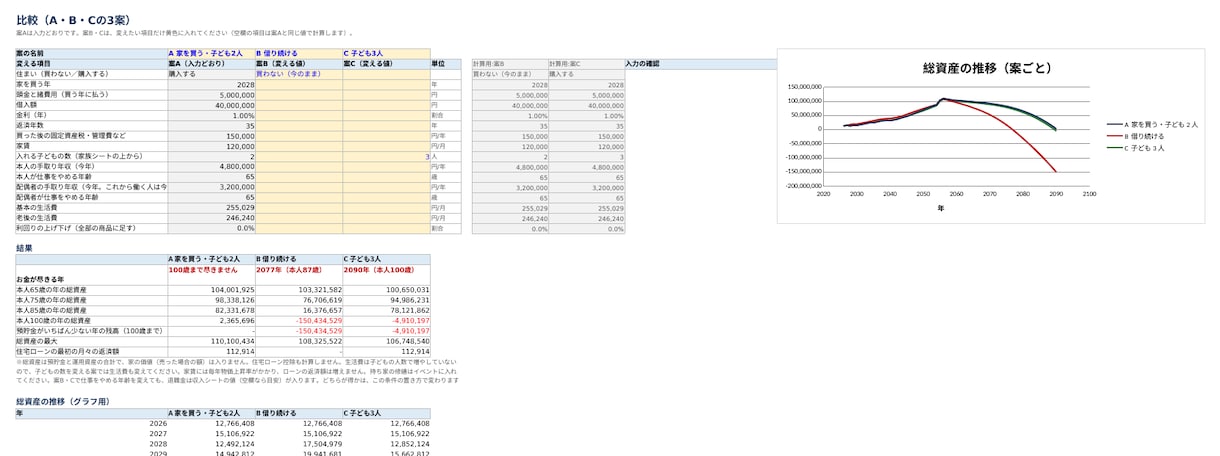This screenshot has height=456, width=1220.
Task: Select 案A 本人の手取り年収 value 4,800,000
Action: click(211, 167)
